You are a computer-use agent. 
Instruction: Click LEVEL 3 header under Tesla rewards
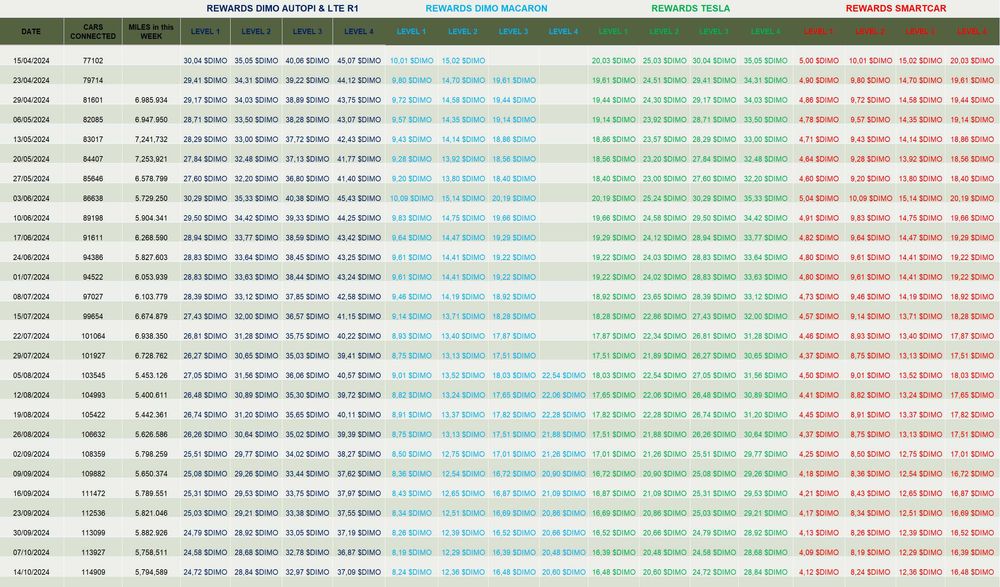(714, 31)
